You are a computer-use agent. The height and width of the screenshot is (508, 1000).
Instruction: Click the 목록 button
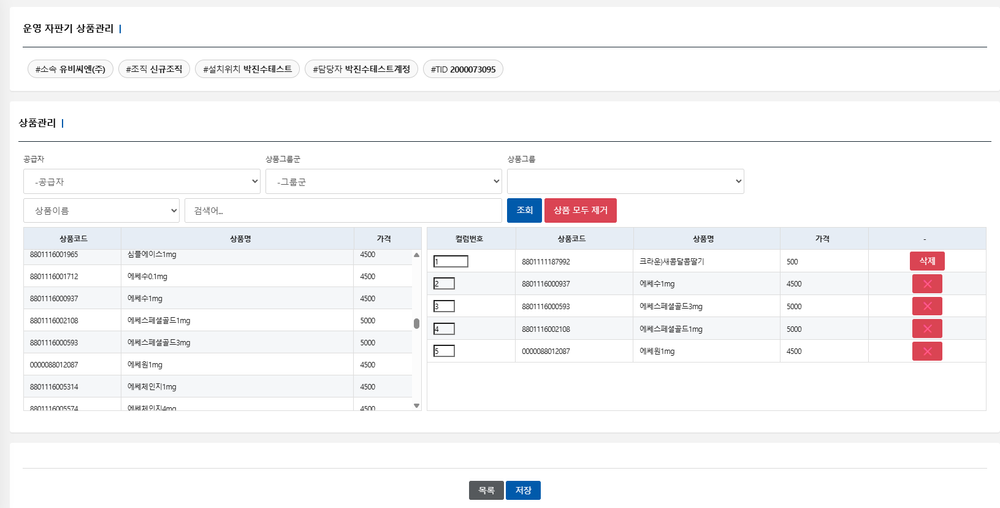click(486, 490)
